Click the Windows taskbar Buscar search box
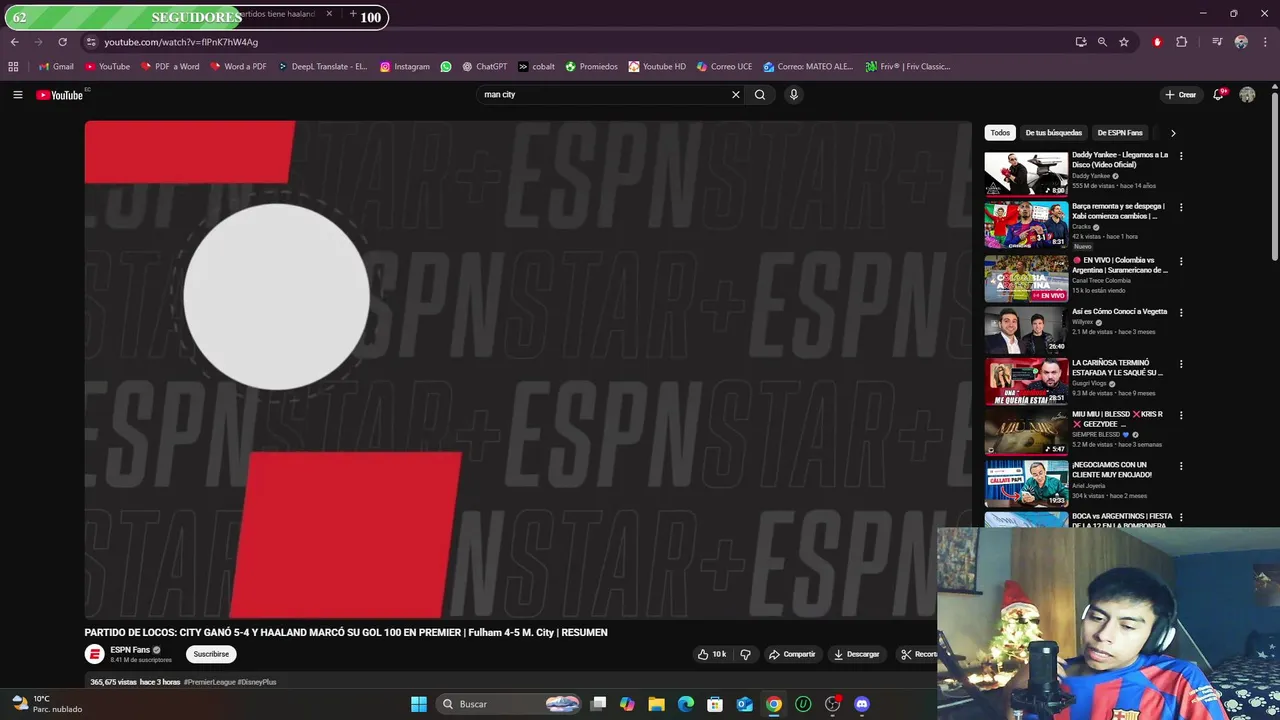The image size is (1280, 720). [x=510, y=704]
